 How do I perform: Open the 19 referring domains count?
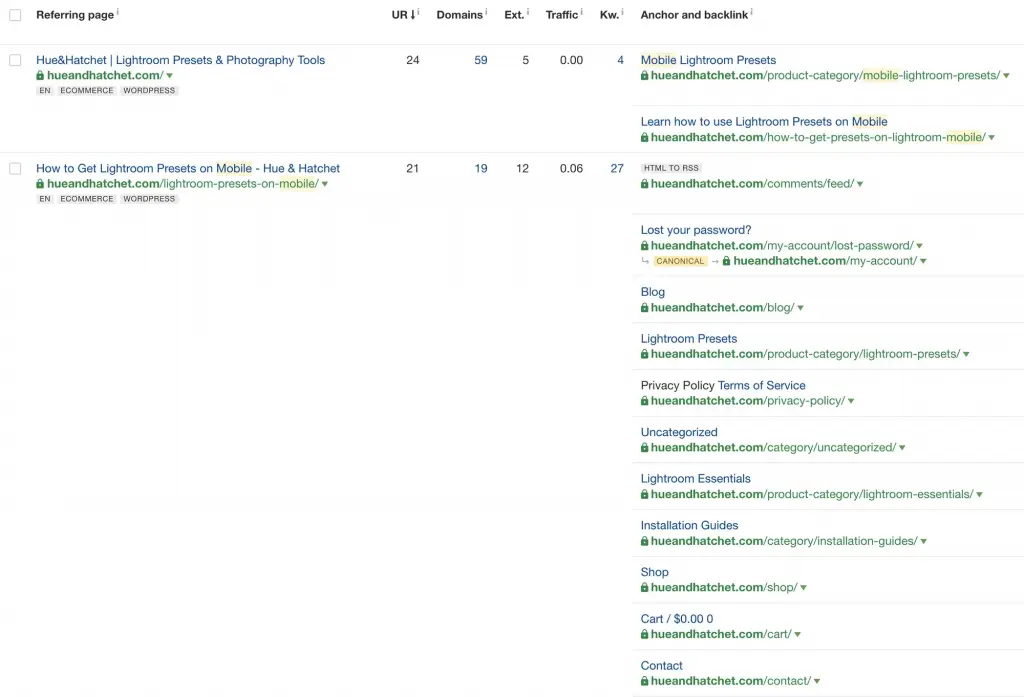481,169
